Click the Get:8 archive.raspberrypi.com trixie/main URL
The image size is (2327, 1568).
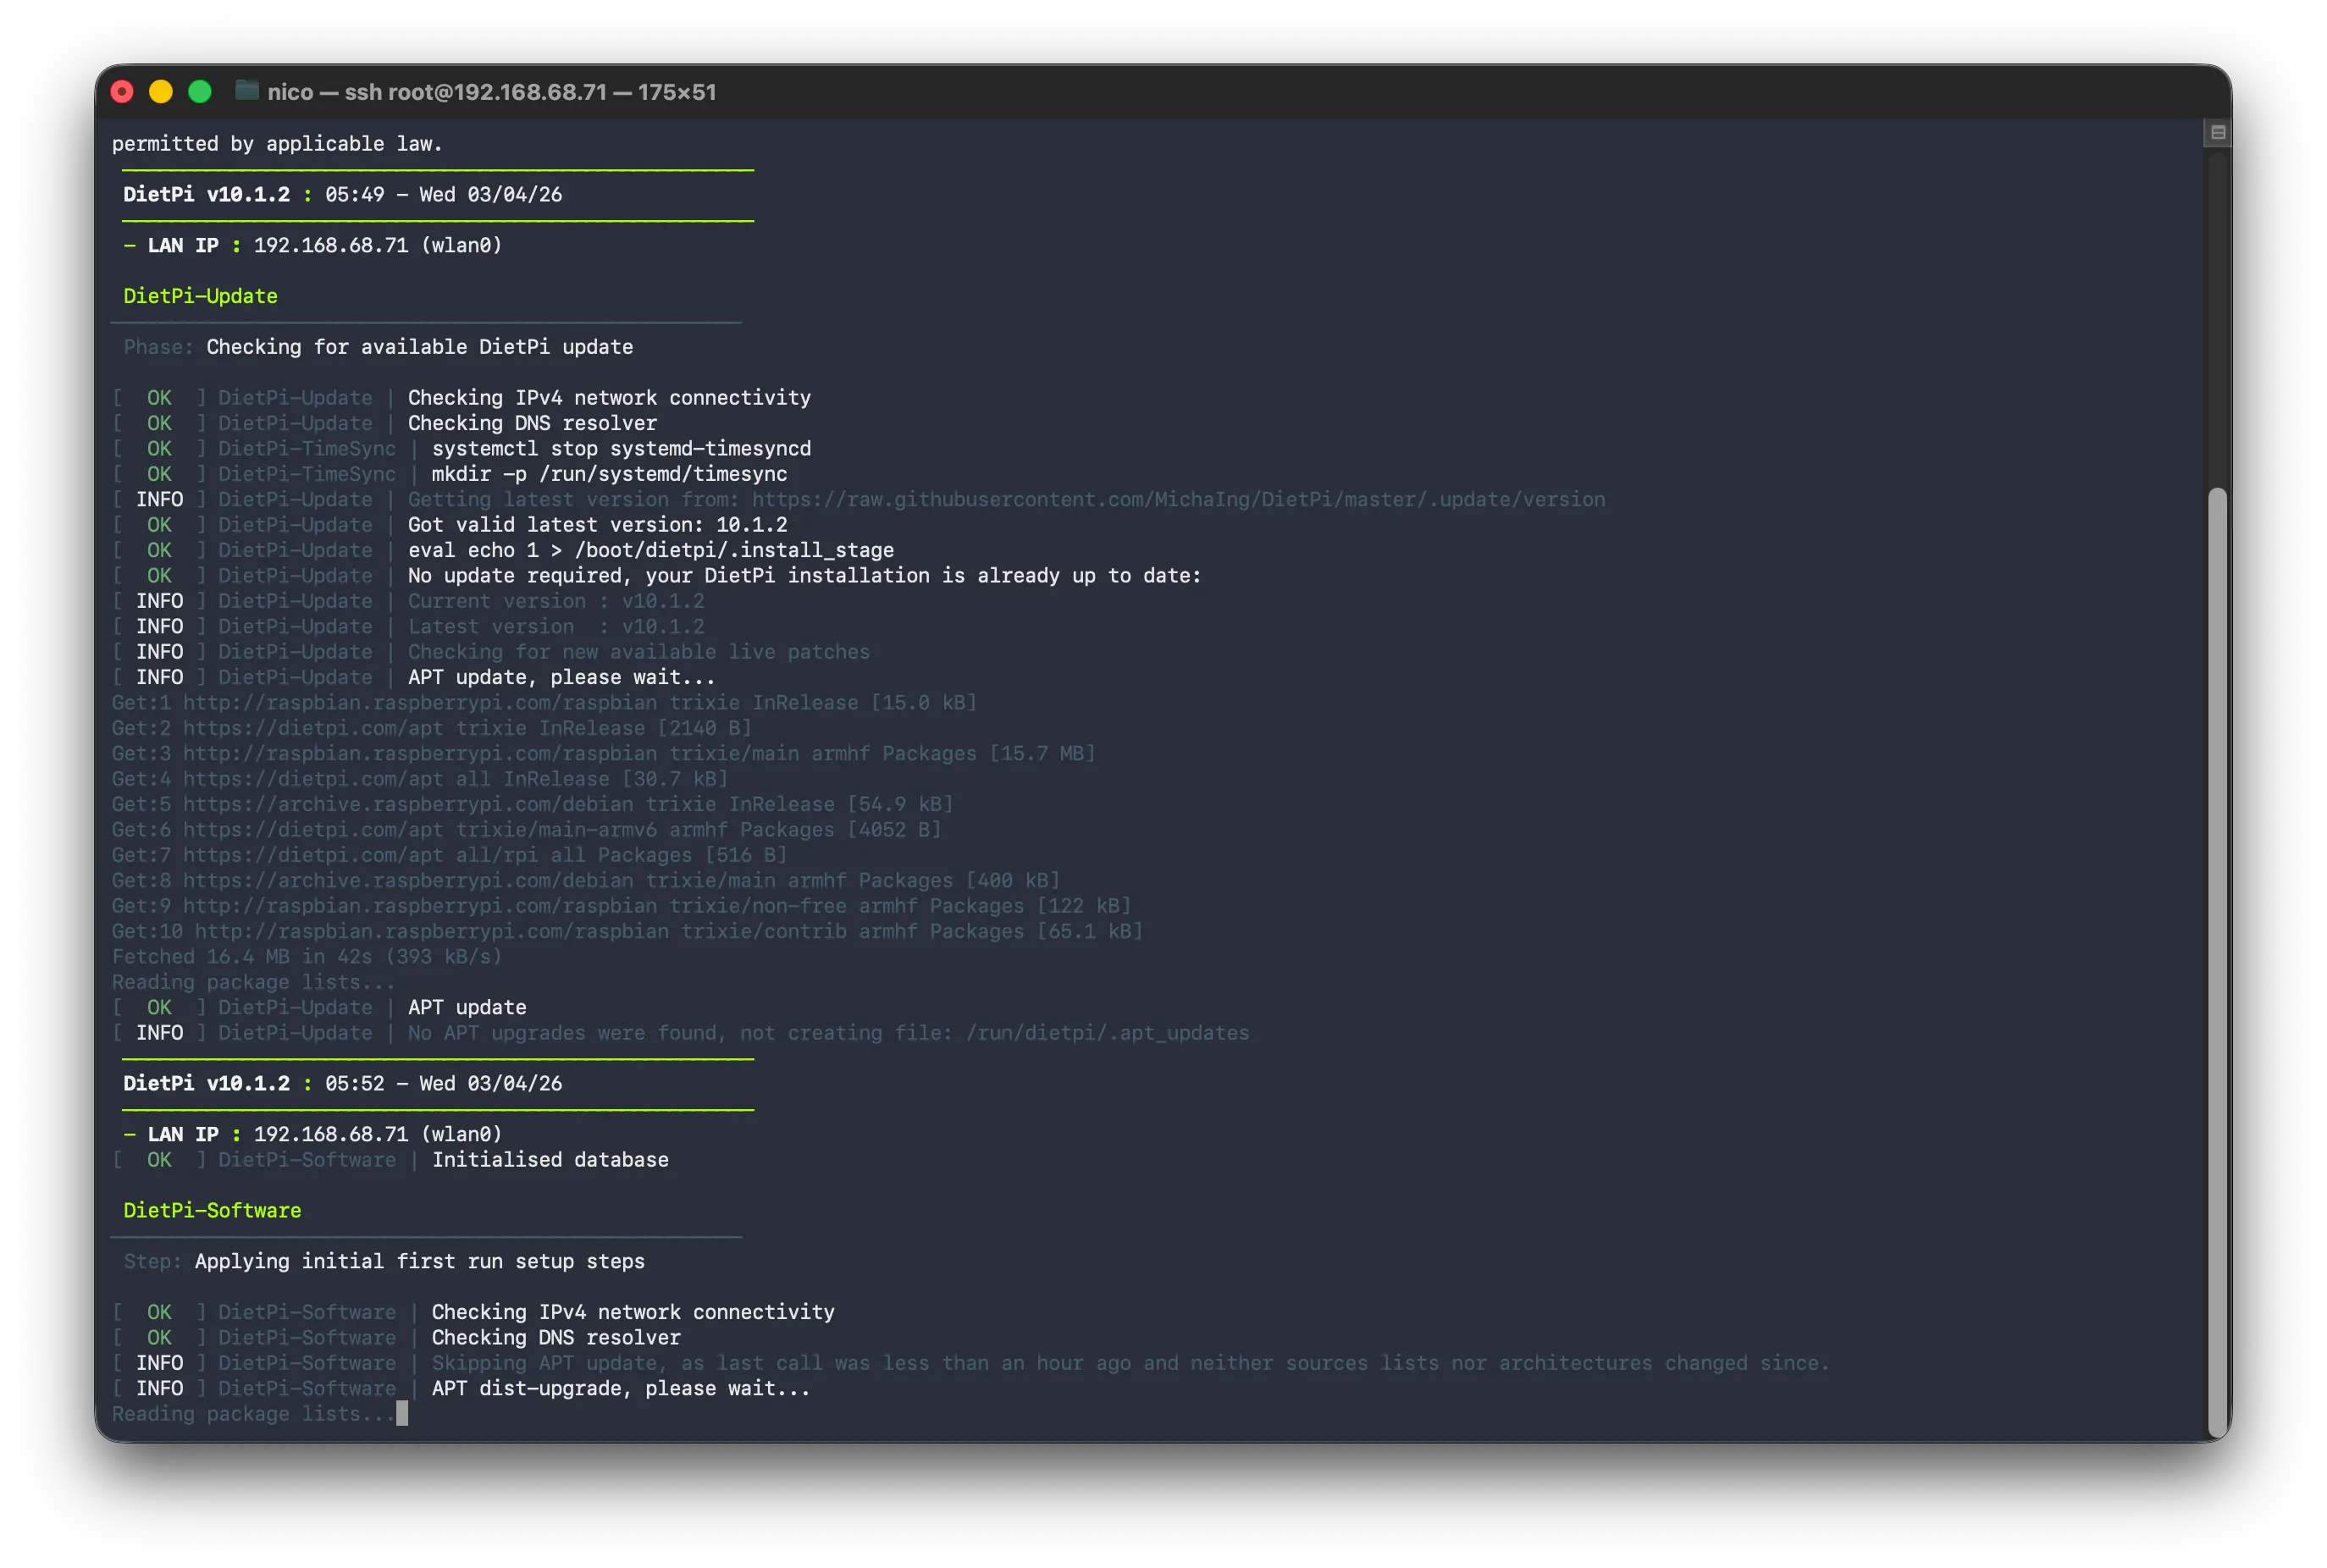tap(408, 880)
